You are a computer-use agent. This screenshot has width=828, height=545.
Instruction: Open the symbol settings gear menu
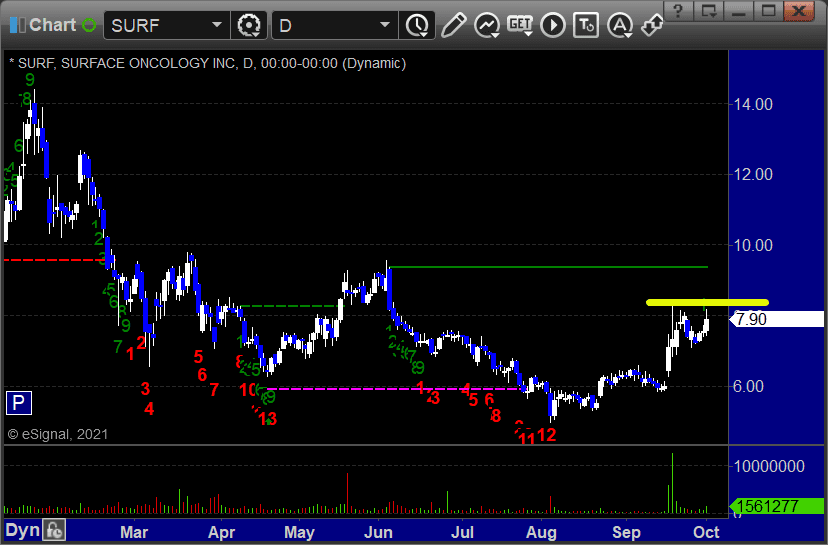(249, 25)
